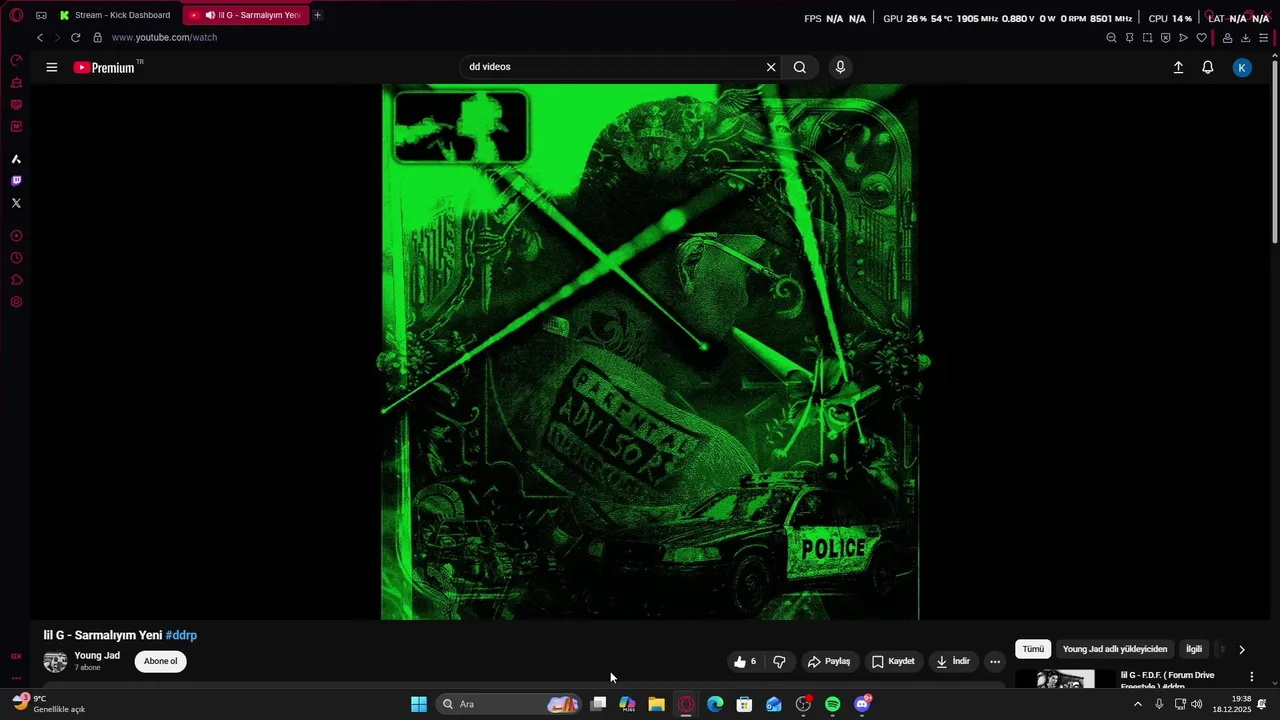Open the Young Jad channel avatar
1280x720 pixels.
pyautogui.click(x=55, y=661)
